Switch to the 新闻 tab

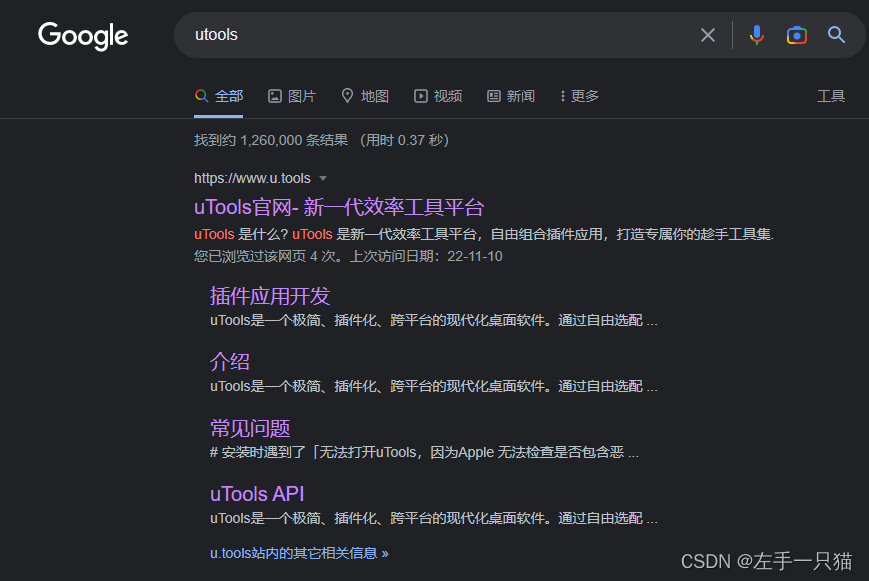pyautogui.click(x=511, y=96)
